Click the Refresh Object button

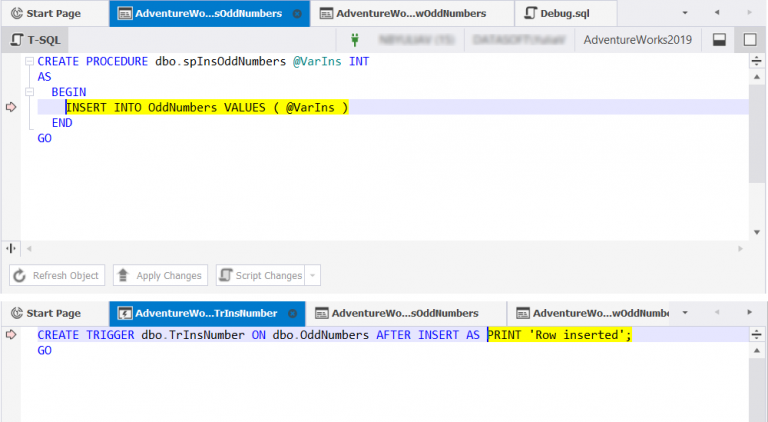[x=56, y=276]
